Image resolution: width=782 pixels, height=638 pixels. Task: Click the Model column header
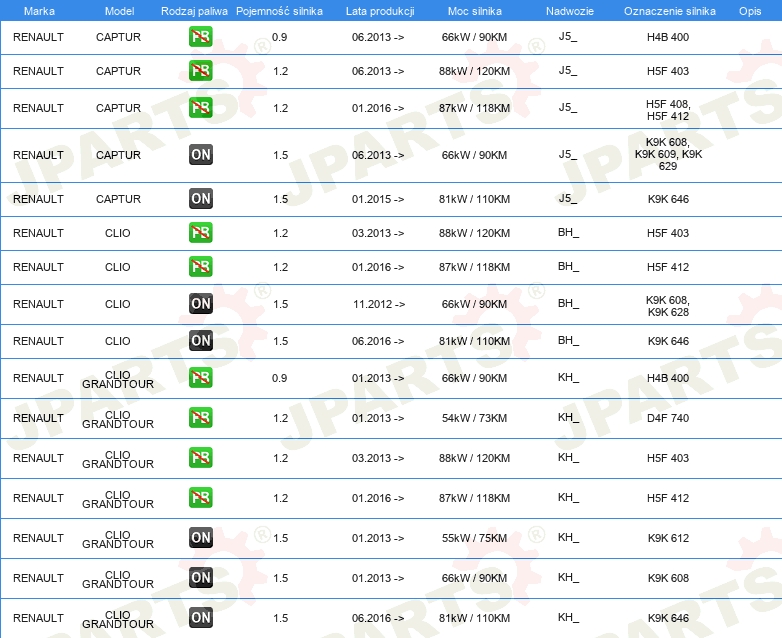[x=119, y=11]
